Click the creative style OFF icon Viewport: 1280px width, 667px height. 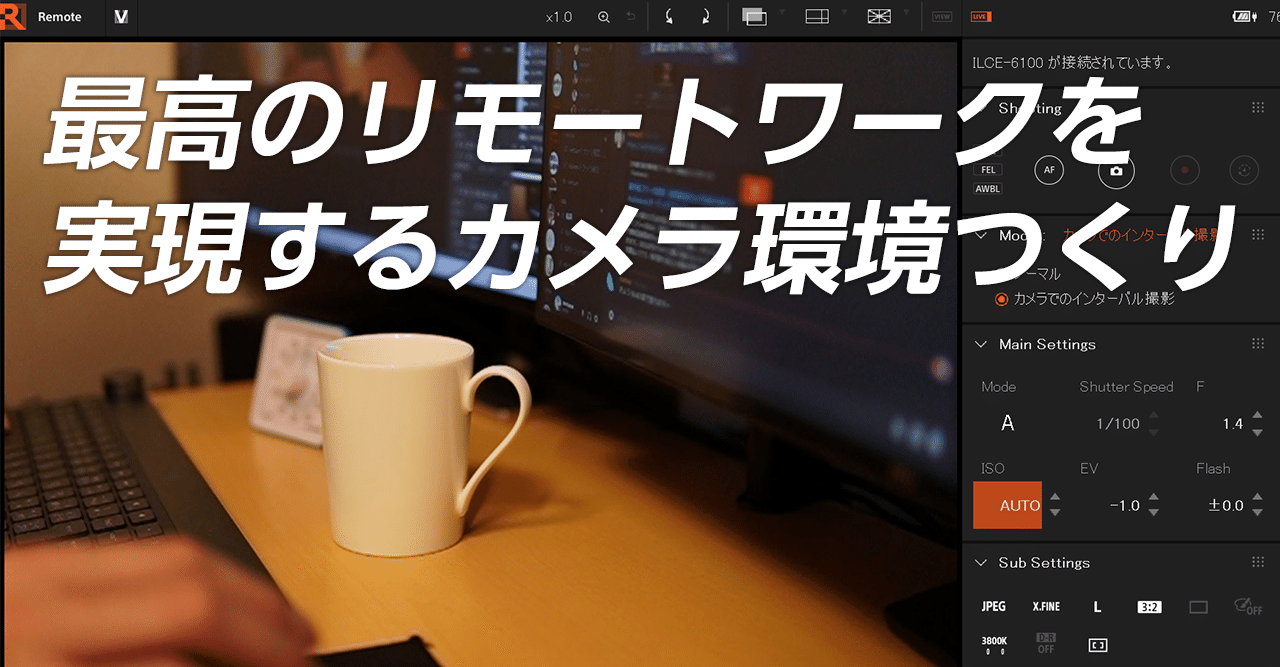[1248, 606]
